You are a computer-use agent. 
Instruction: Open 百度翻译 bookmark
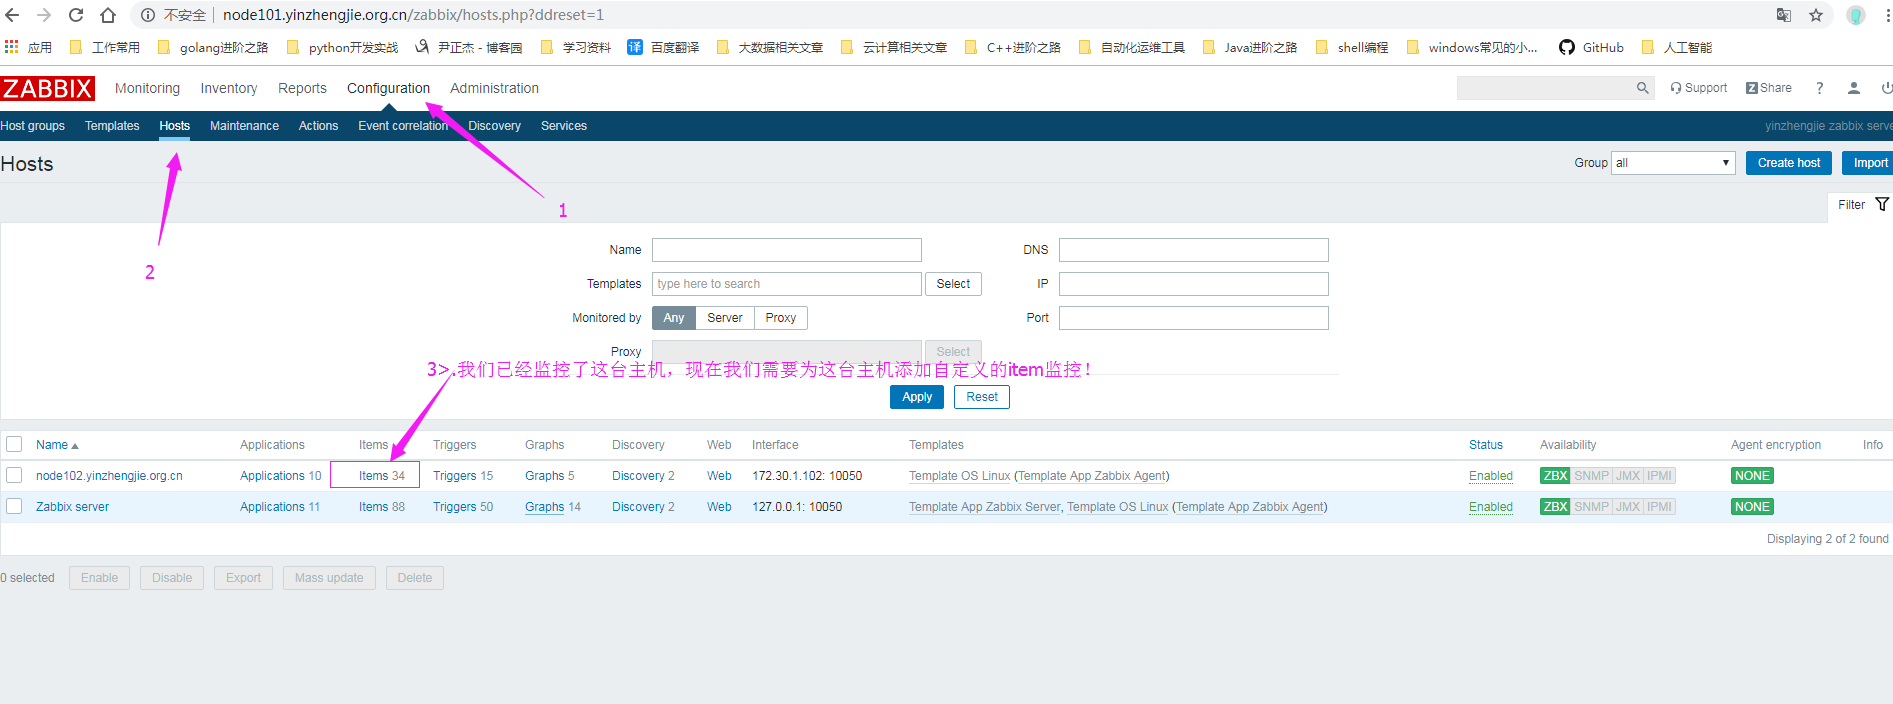(663, 47)
